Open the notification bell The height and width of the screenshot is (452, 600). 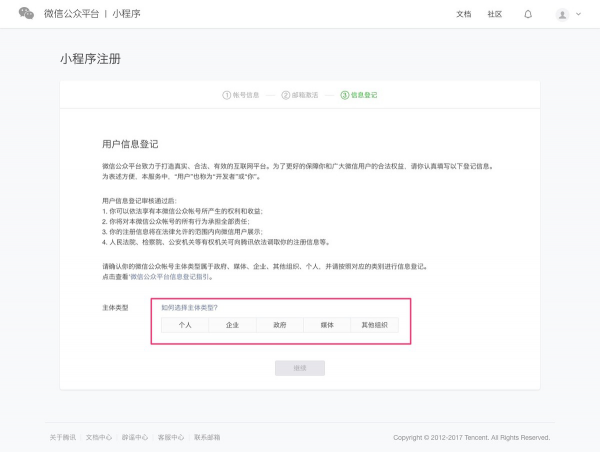point(528,14)
